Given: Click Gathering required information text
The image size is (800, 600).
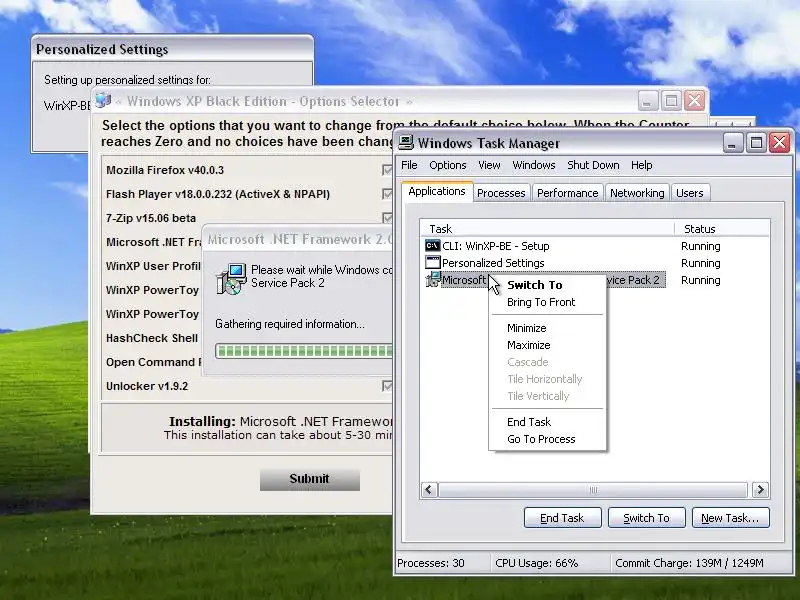Looking at the screenshot, I should point(290,324).
